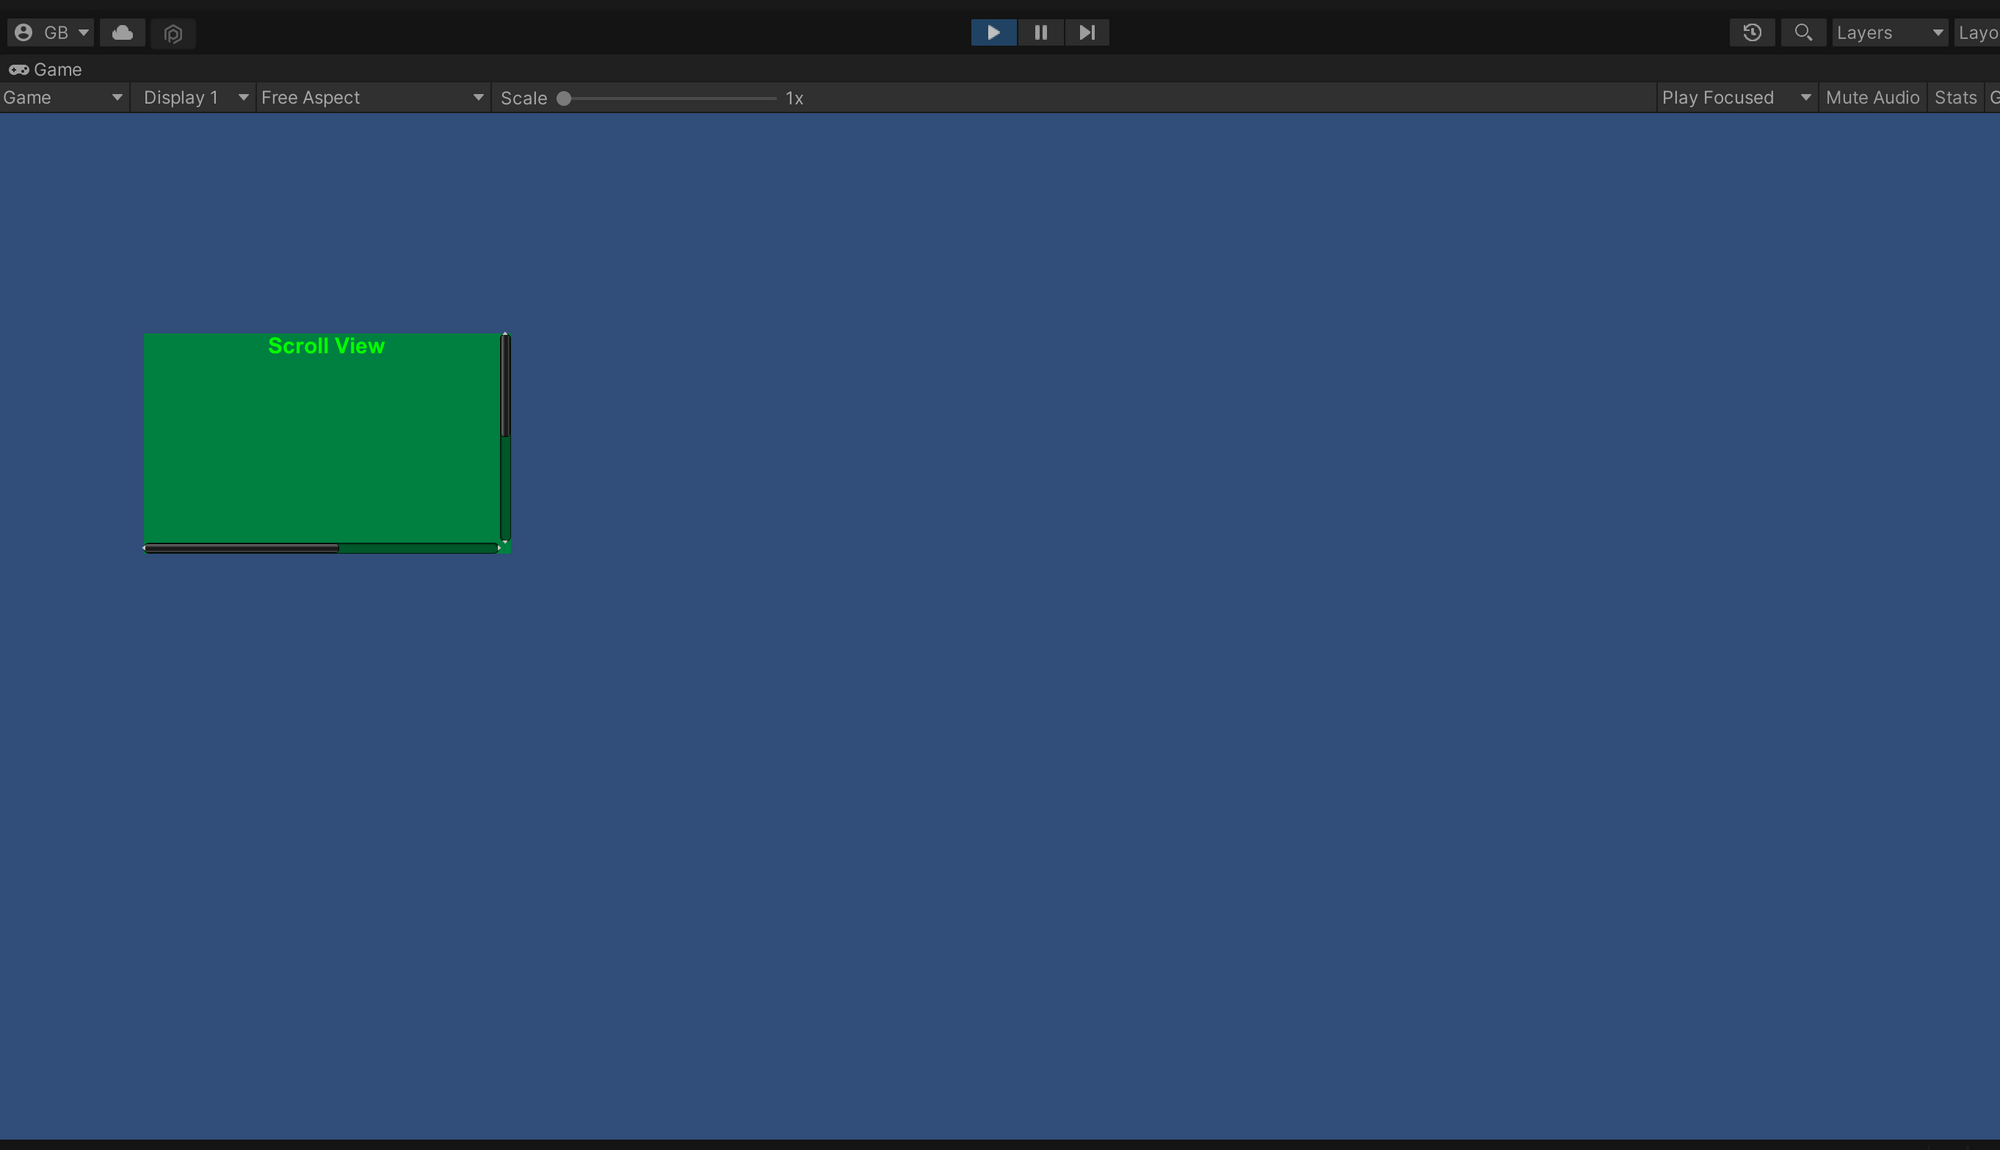Screen dimensions: 2000x1150
Task: Open Unity Cloud services icon
Action: (x=122, y=33)
